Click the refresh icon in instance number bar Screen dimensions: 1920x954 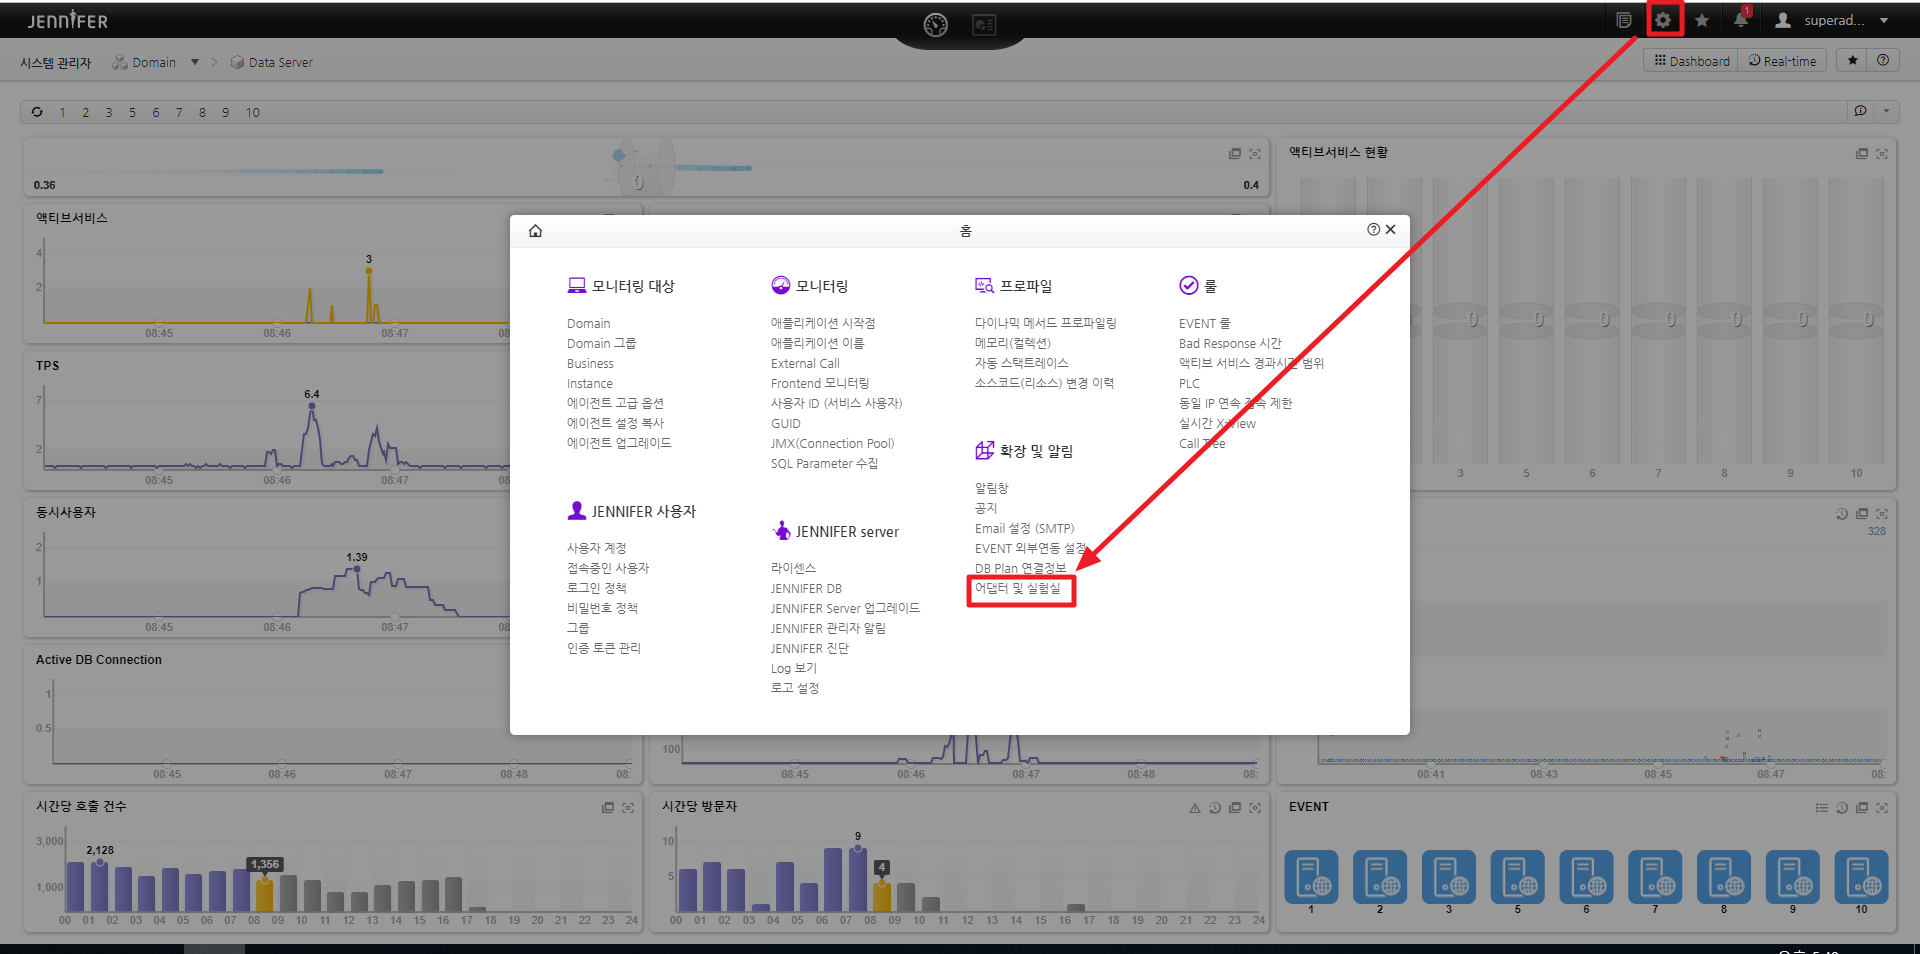[x=37, y=112]
